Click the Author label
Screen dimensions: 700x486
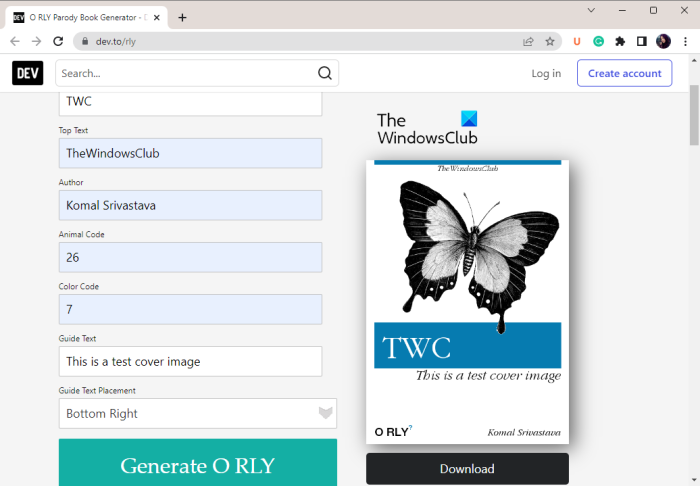(x=71, y=182)
